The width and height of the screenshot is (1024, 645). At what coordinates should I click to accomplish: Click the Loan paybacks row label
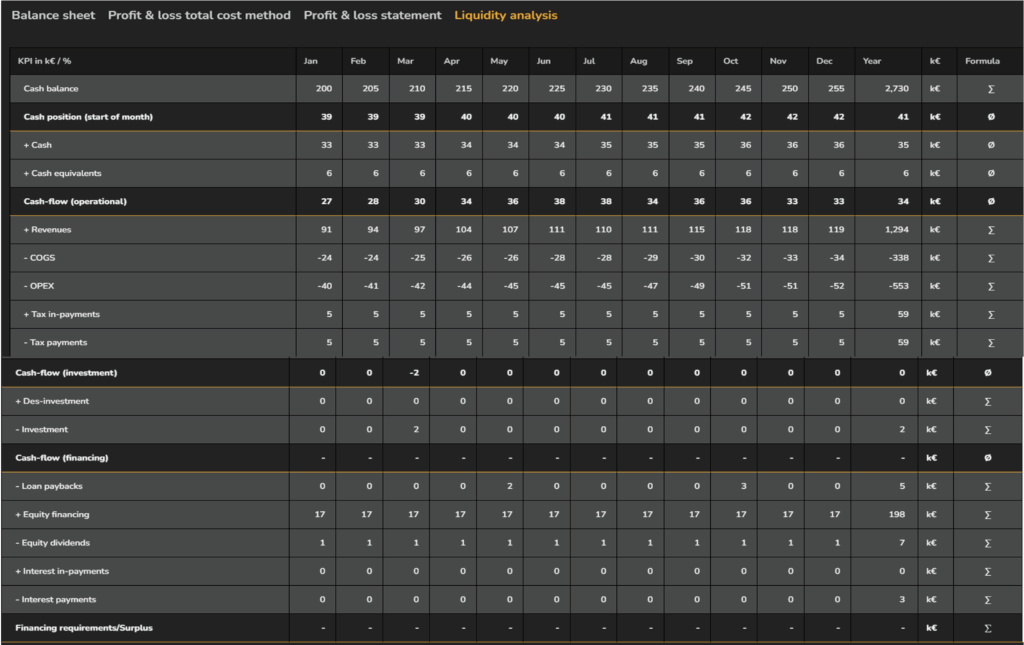[49, 486]
